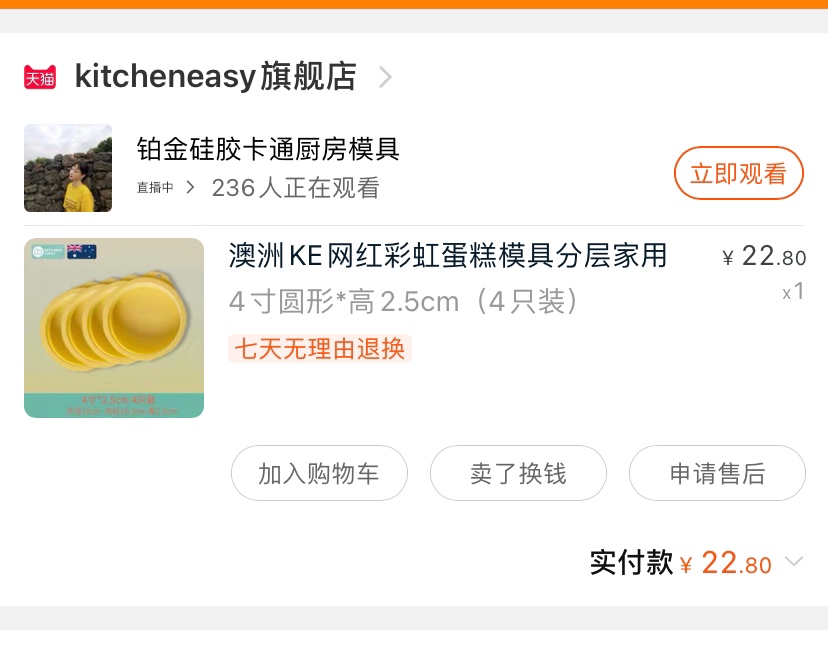Tap the 申请售后 after-sales button
Image resolution: width=828 pixels, height=645 pixels.
pyautogui.click(x=717, y=473)
